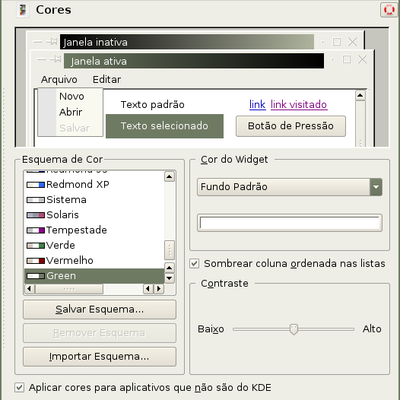Click the blue link in preview
This screenshot has width=400, height=400.
tap(257, 105)
